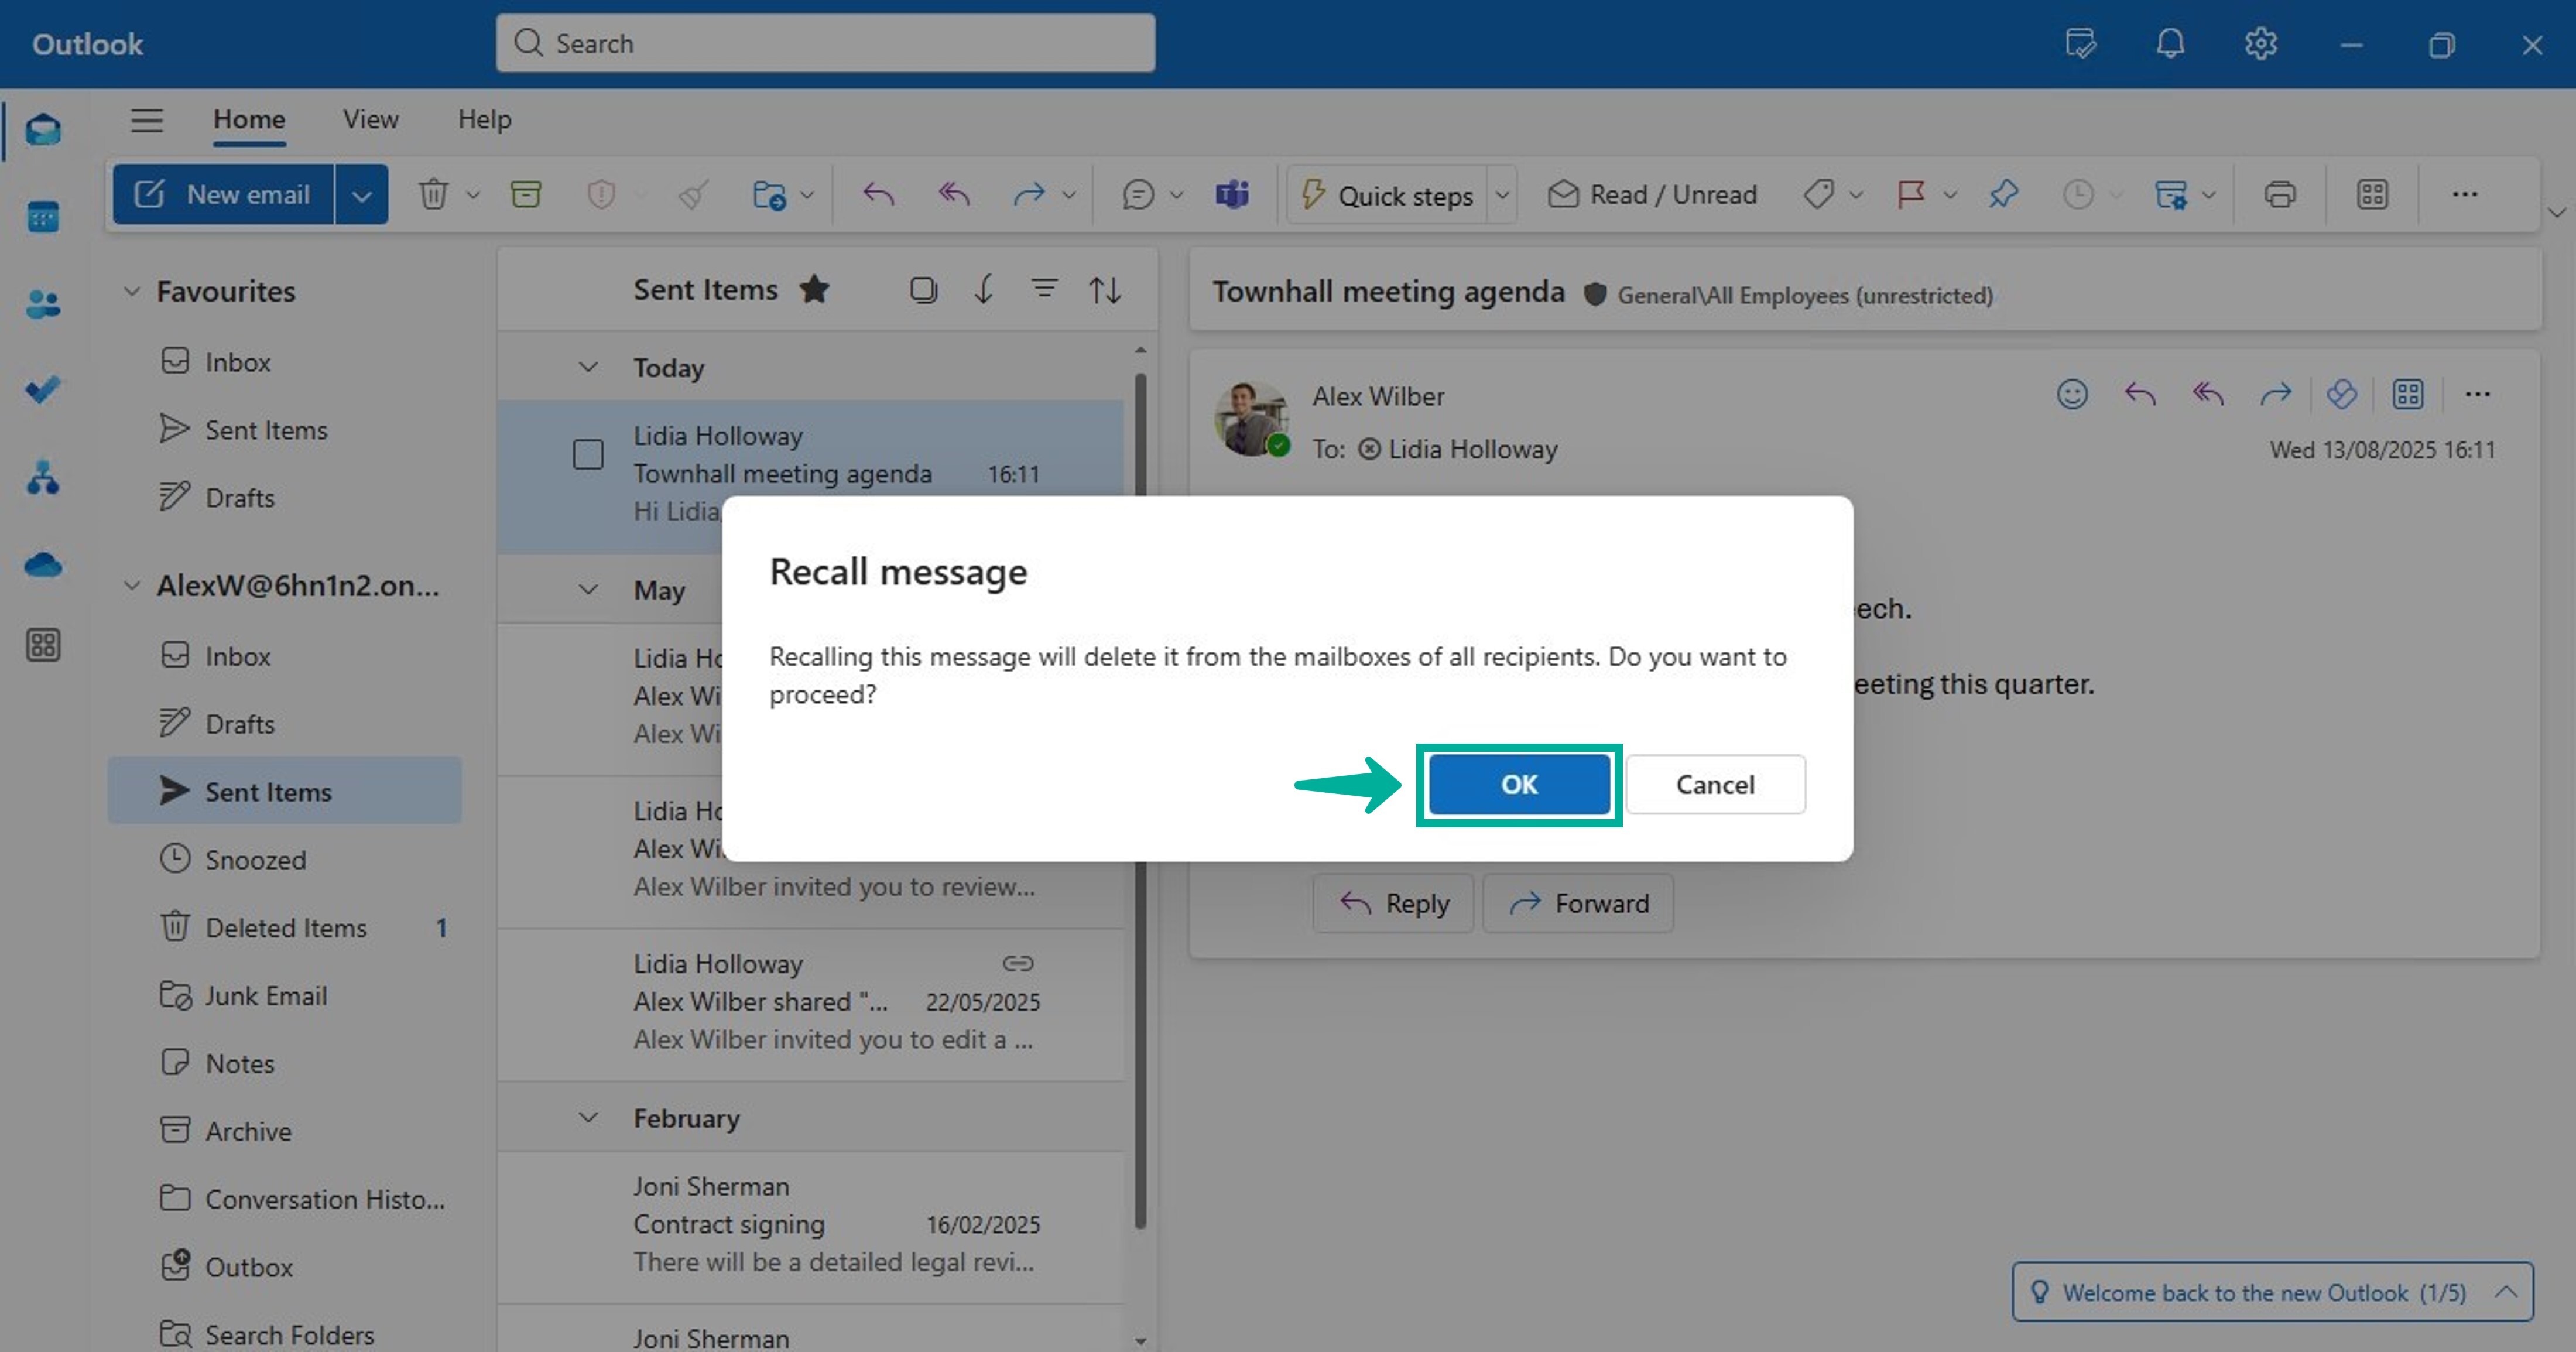This screenshot has width=2576, height=1352.
Task: Select the Delete trash icon
Action: tap(434, 194)
